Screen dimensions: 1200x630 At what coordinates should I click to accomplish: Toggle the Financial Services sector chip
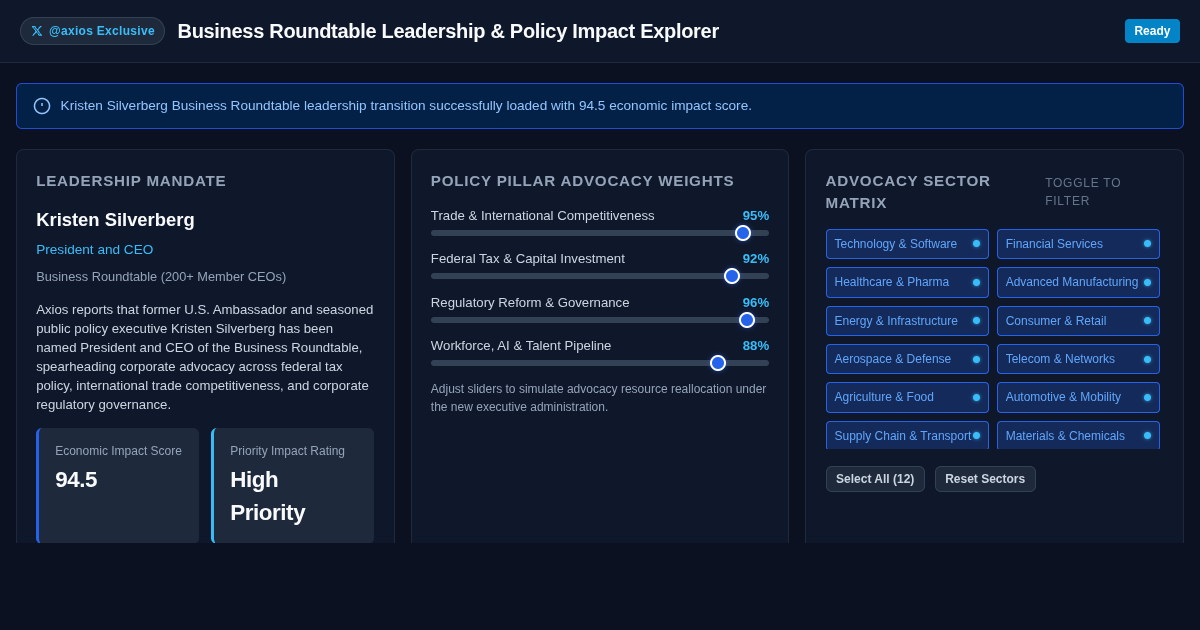[1078, 244]
